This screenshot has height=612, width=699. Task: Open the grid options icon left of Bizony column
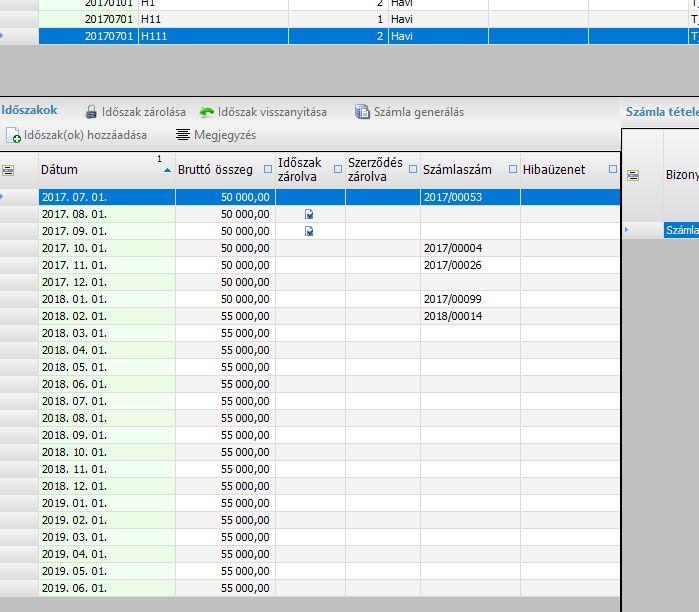tap(633, 175)
